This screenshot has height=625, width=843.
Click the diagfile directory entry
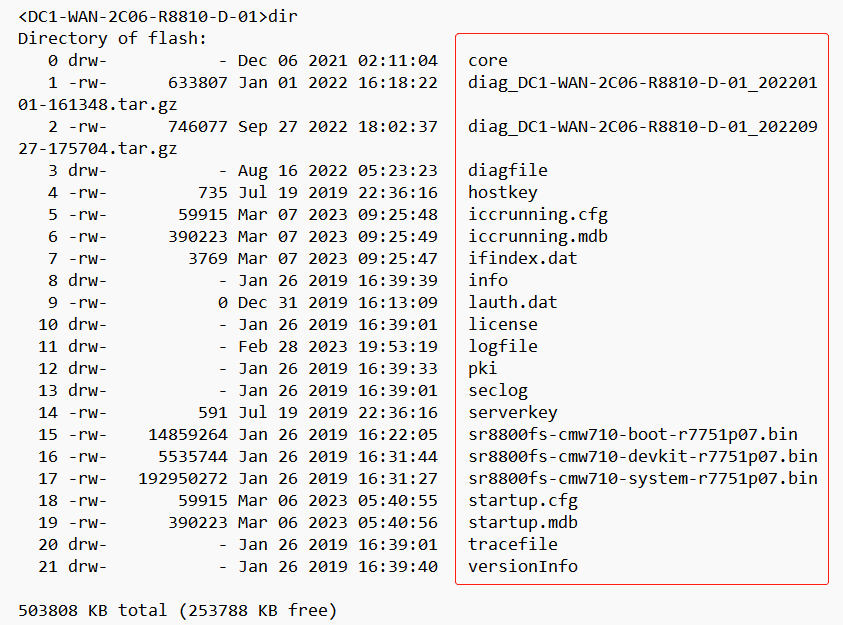coord(507,170)
